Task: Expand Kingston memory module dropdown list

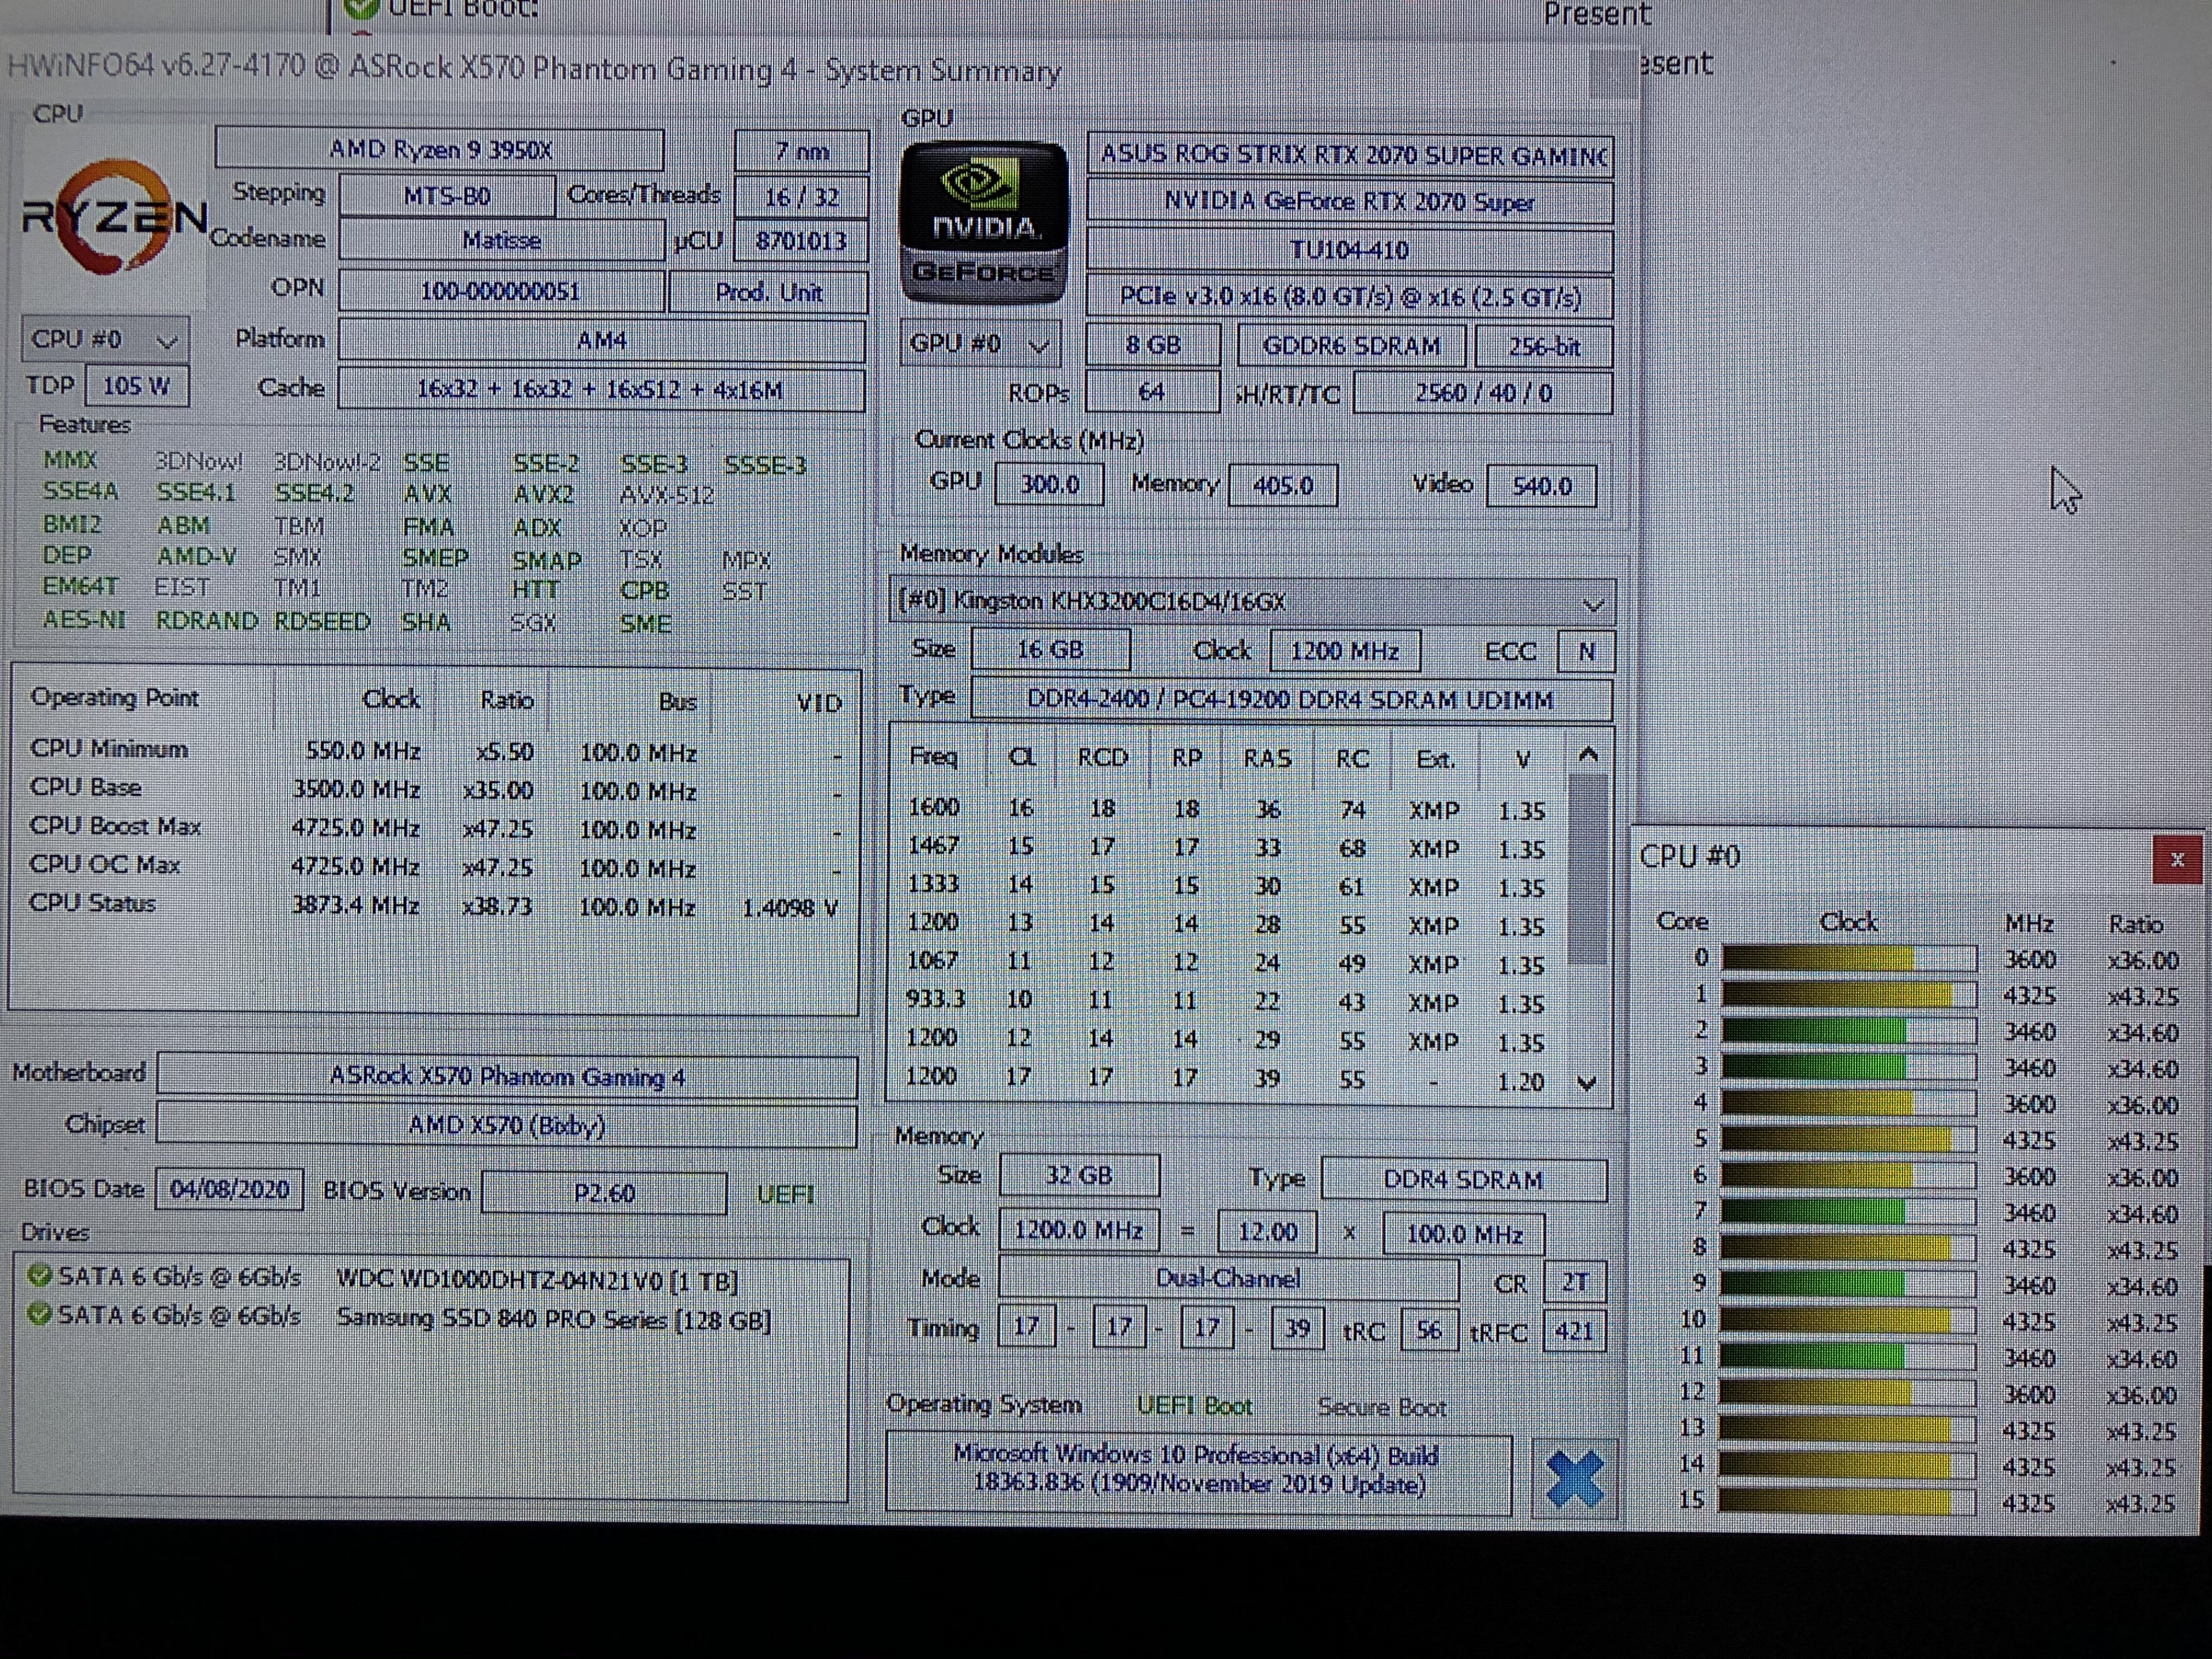Action: coord(1593,604)
